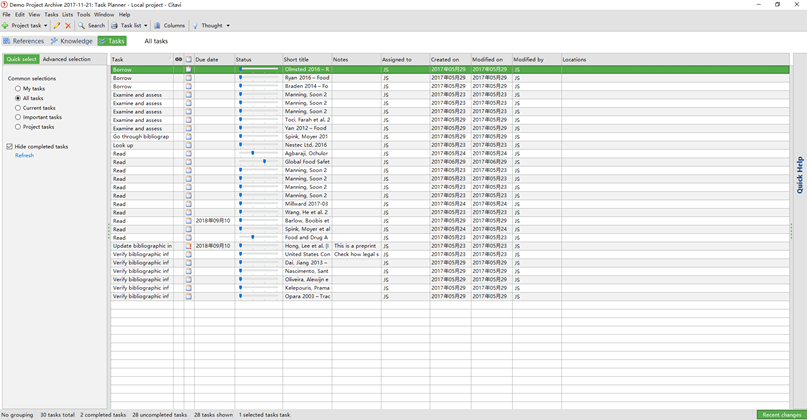Click the Refresh link
807x420 pixels.
(24, 155)
